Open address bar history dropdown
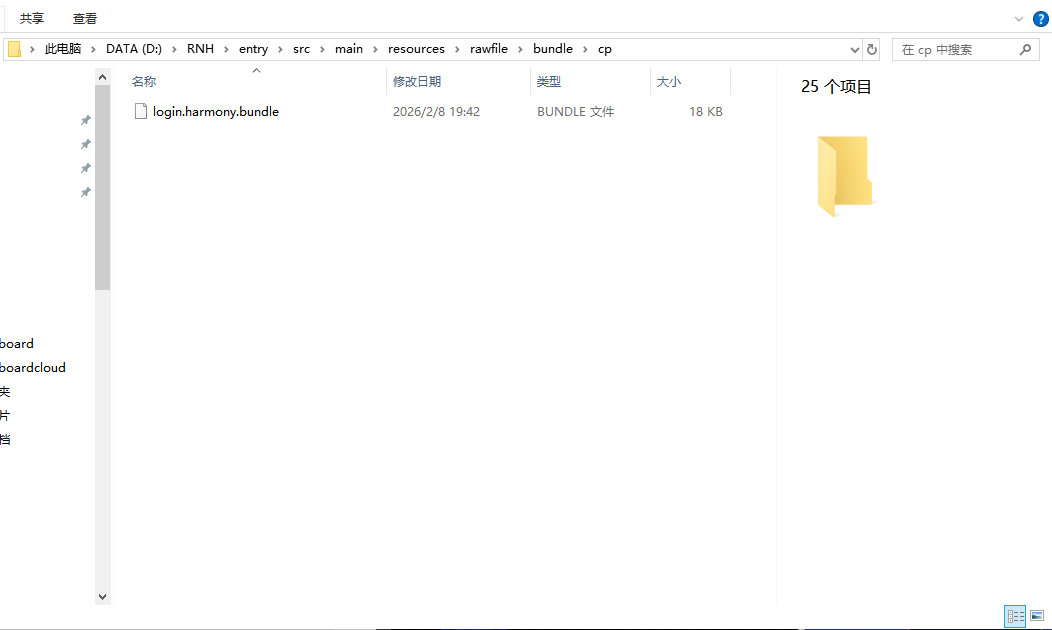 tap(854, 50)
